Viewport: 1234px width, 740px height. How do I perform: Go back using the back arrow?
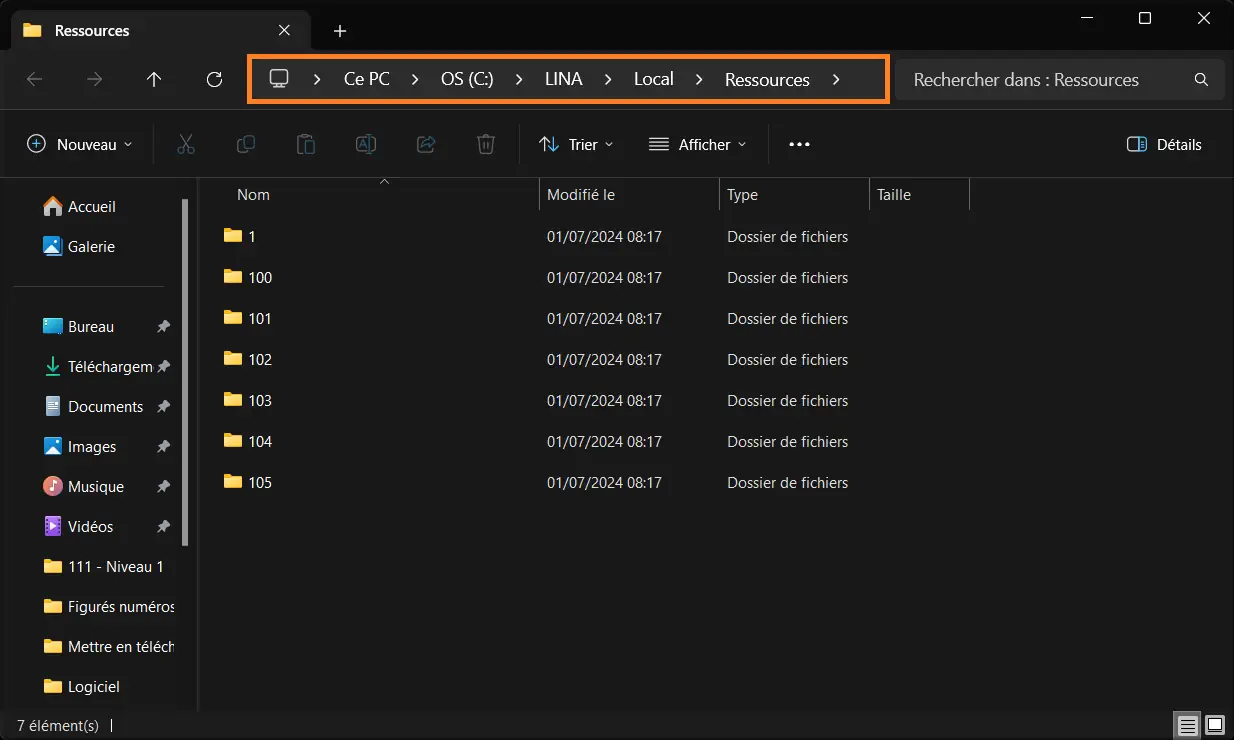pyautogui.click(x=34, y=80)
